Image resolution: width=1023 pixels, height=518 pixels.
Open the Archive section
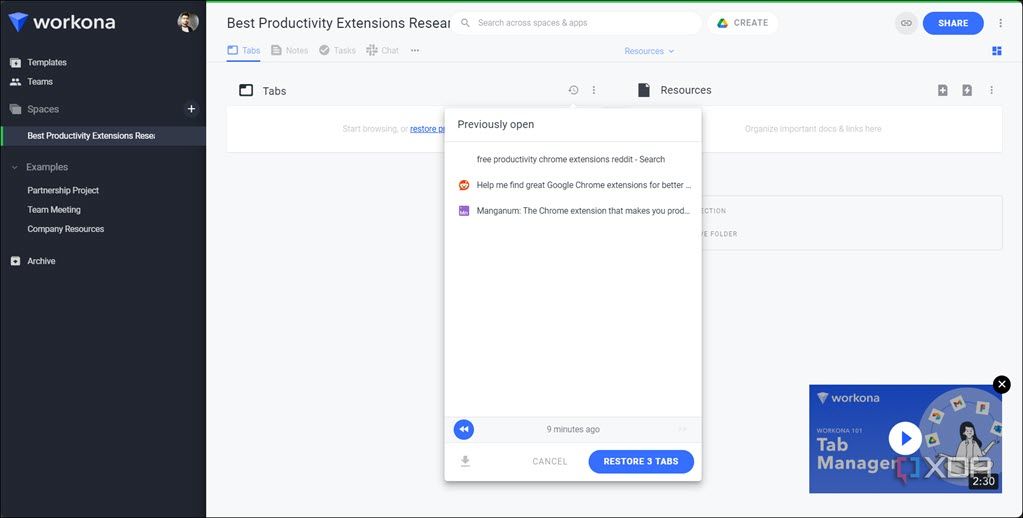[41, 261]
